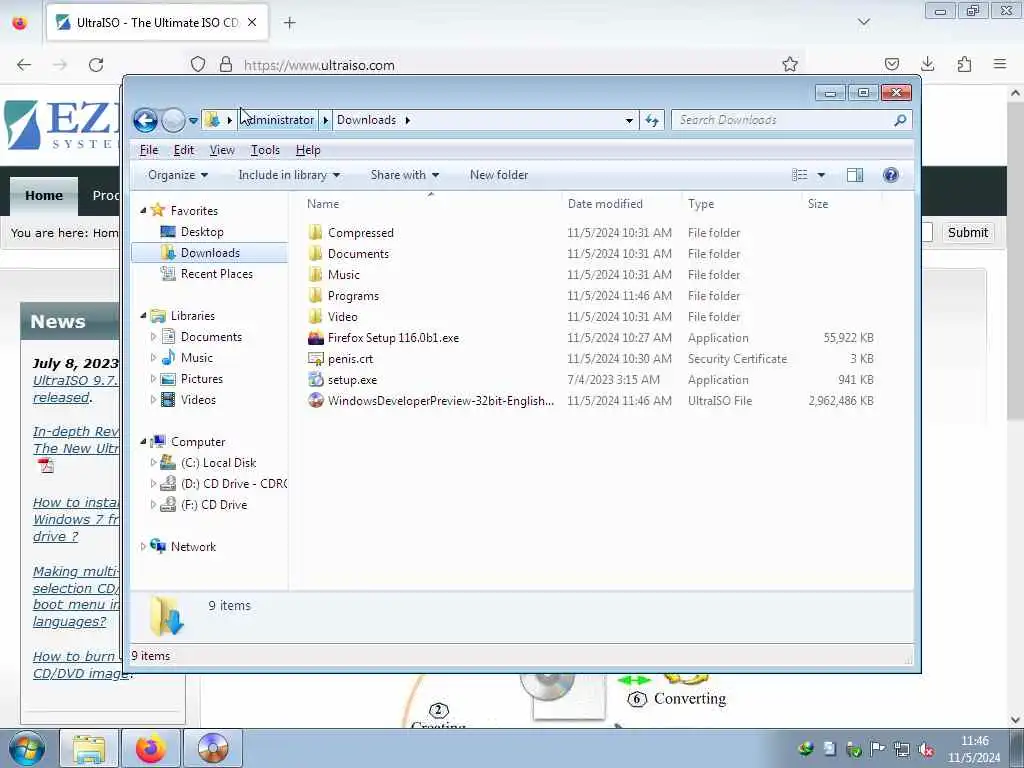Toggle the preview pane button
This screenshot has width=1024, height=768.
pyautogui.click(x=855, y=175)
